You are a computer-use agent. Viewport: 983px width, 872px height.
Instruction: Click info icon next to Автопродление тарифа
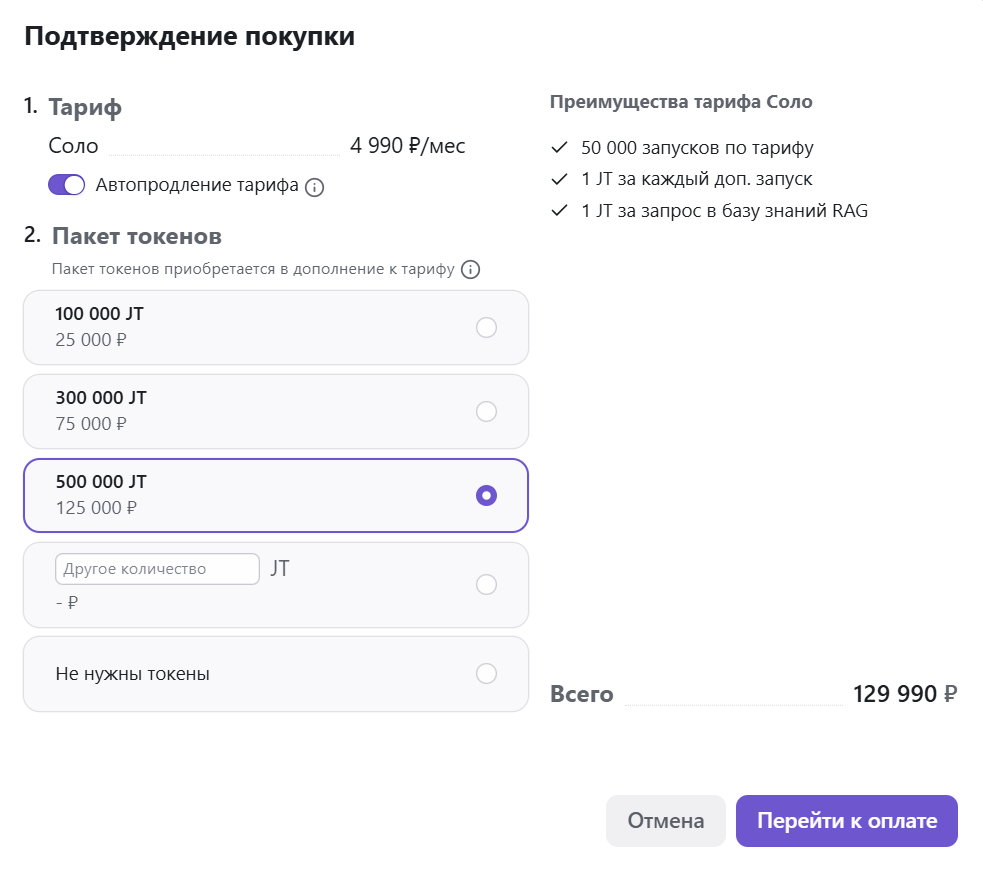click(x=314, y=187)
